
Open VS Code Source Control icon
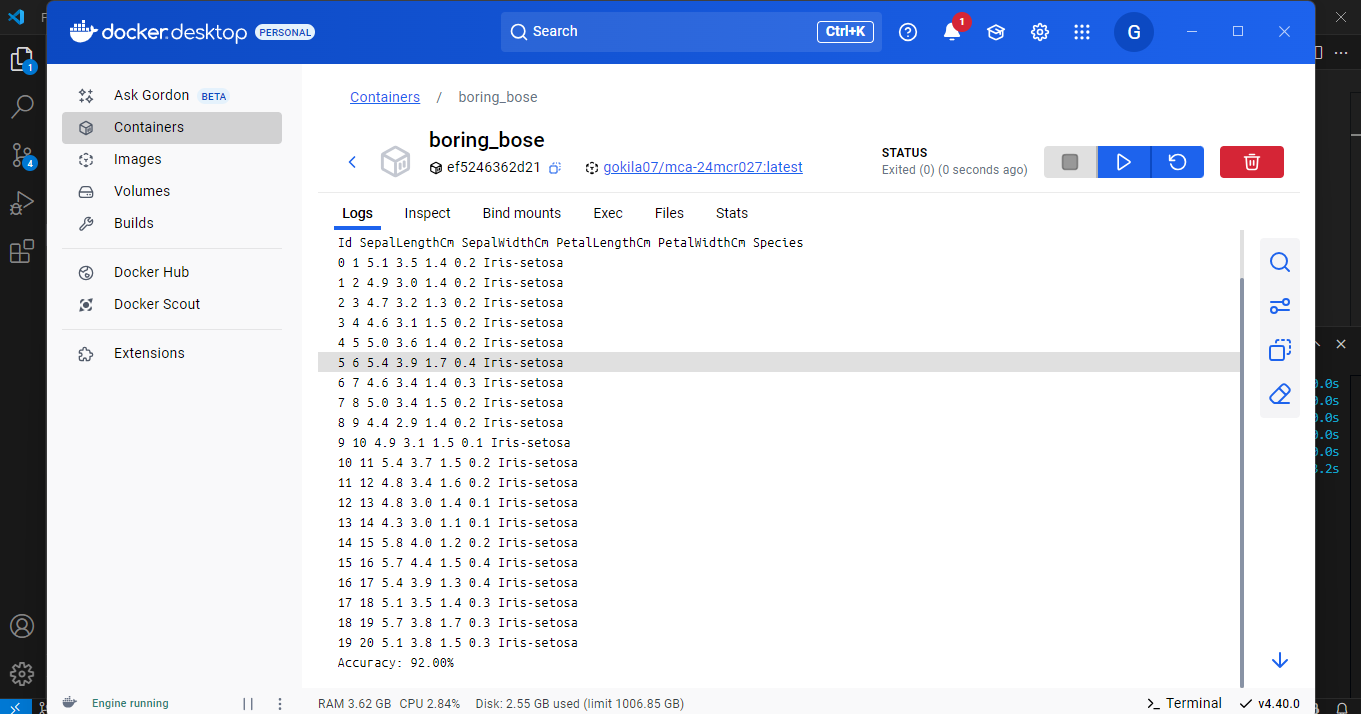pos(22,155)
